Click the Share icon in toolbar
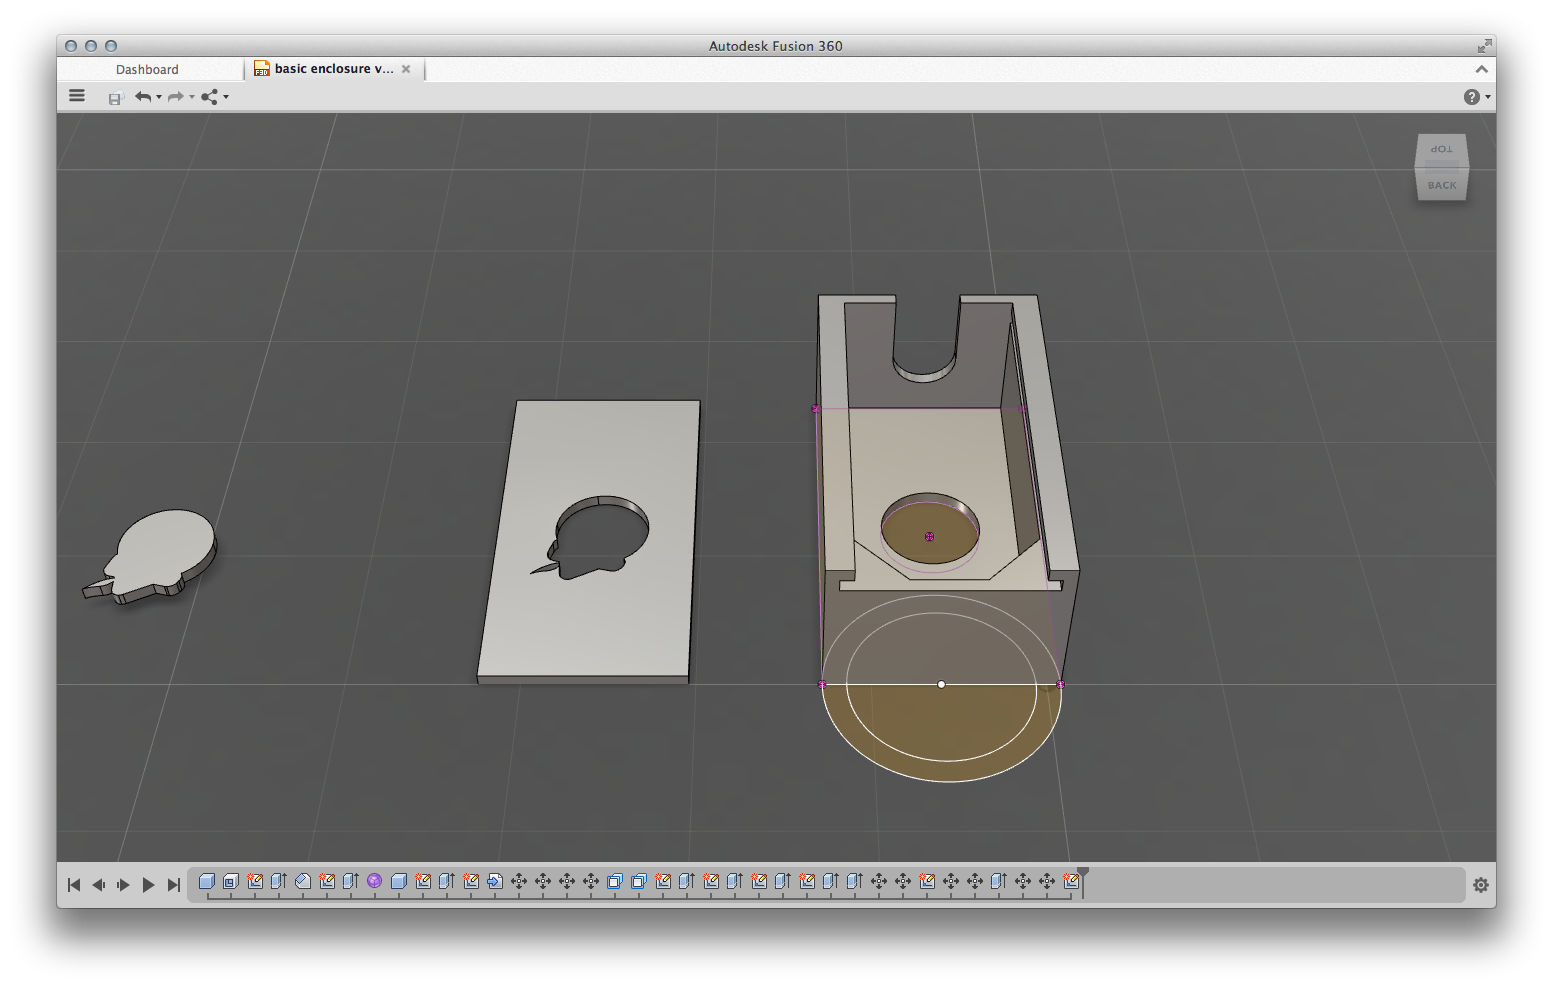Screen dimensions: 1553x987 pyautogui.click(x=209, y=97)
